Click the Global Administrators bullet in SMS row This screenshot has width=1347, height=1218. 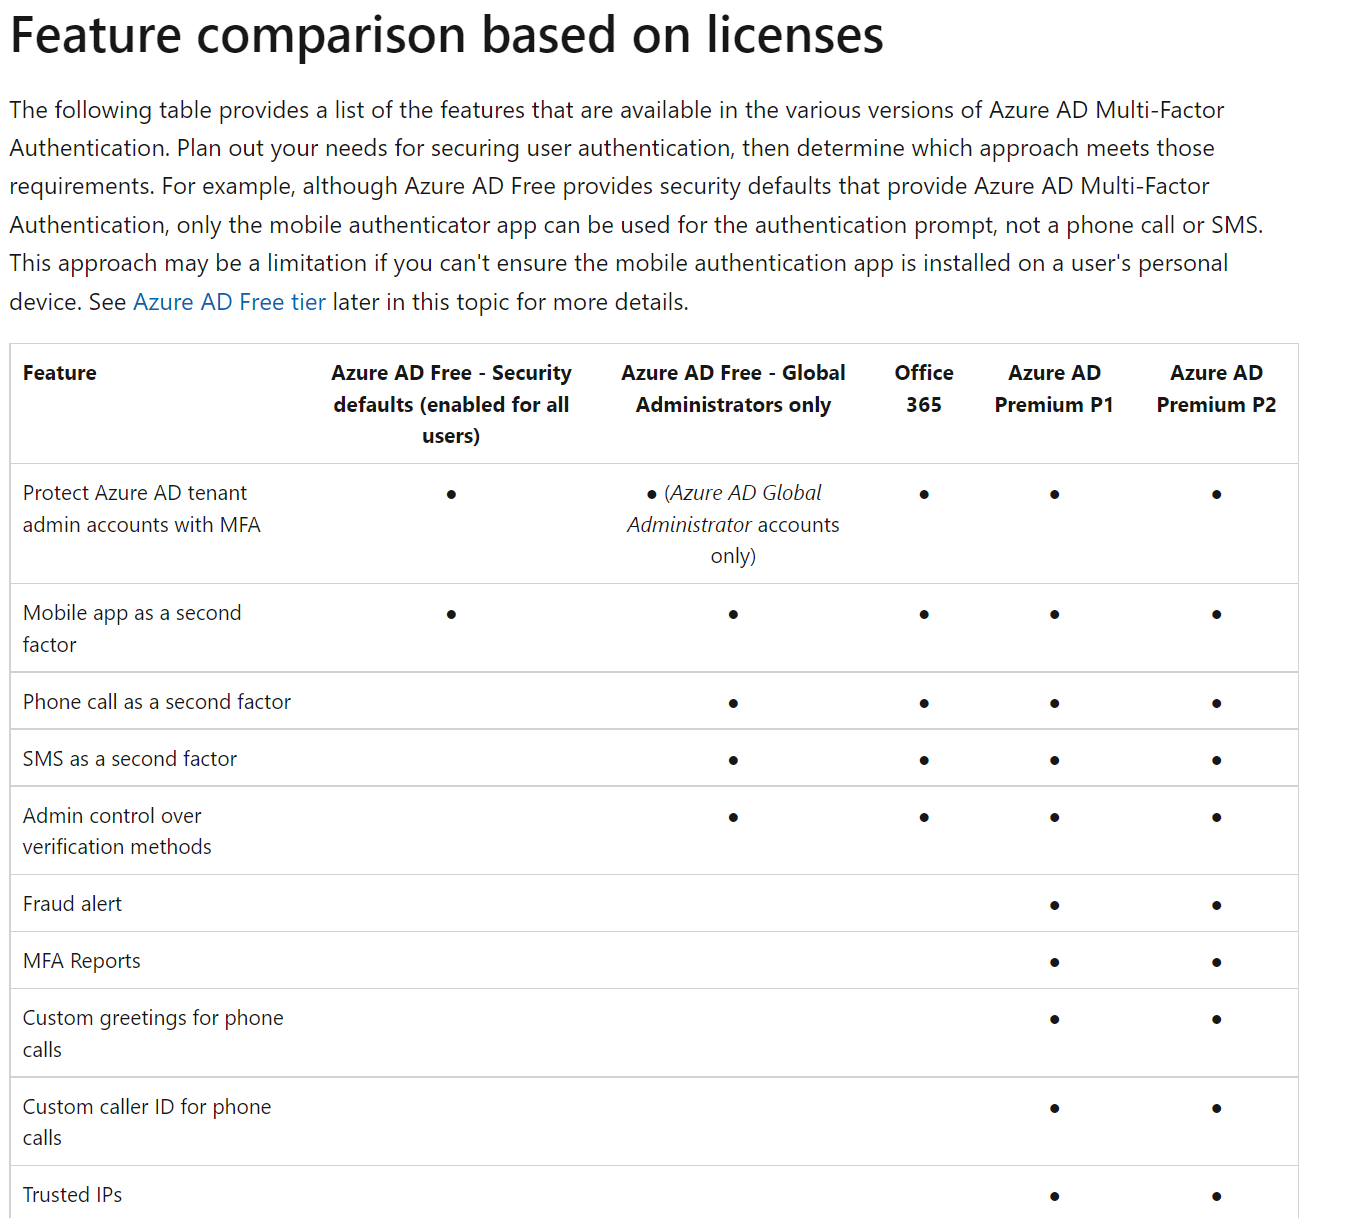coord(733,760)
